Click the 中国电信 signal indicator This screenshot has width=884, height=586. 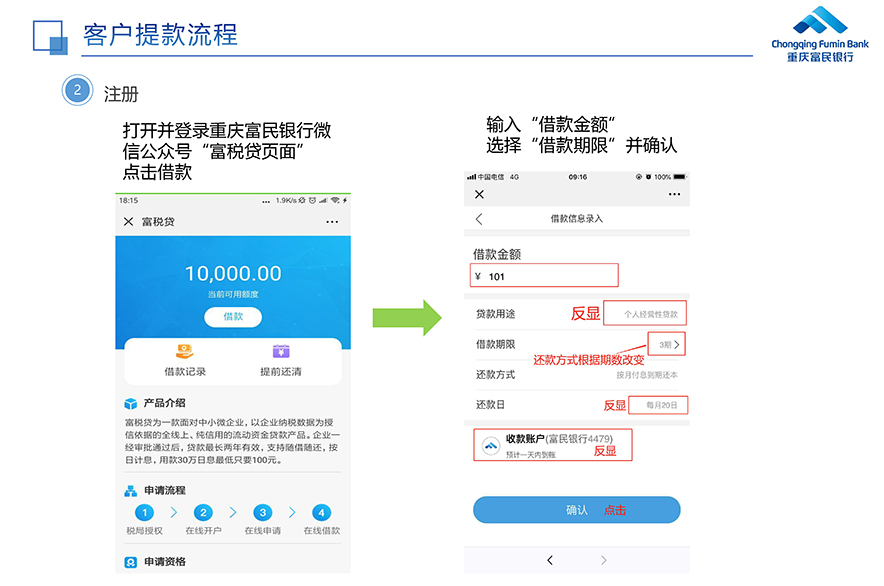click(x=485, y=177)
